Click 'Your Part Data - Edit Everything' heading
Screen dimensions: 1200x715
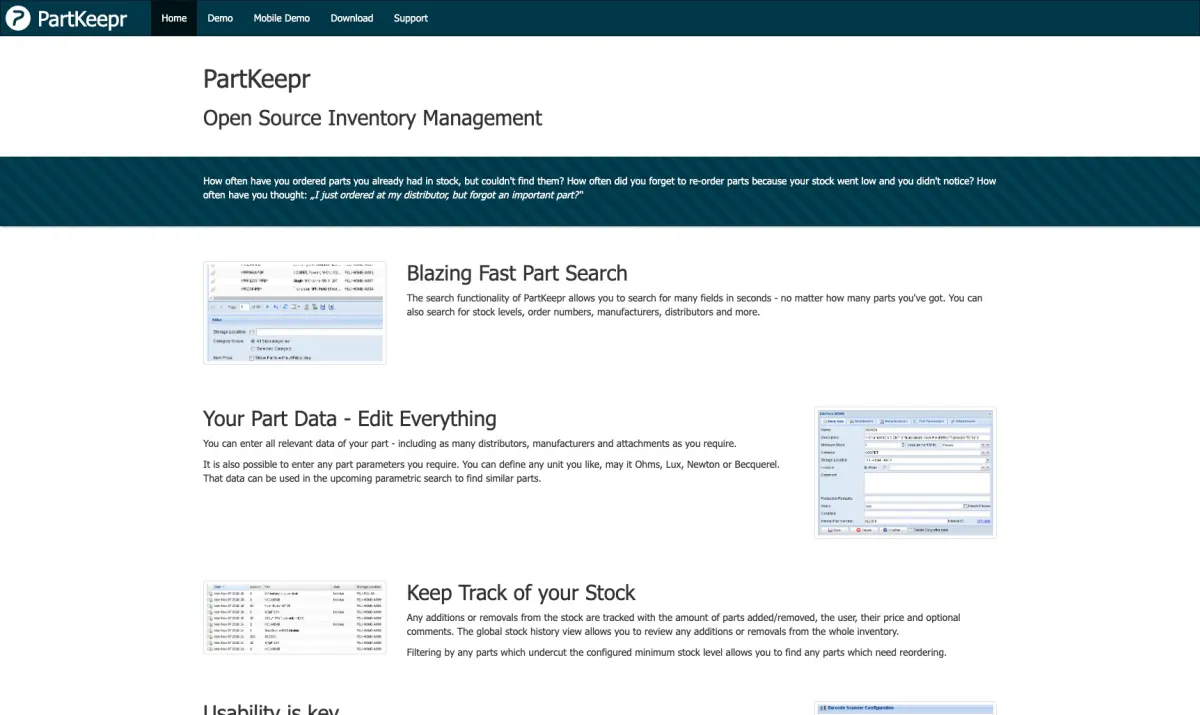[350, 419]
